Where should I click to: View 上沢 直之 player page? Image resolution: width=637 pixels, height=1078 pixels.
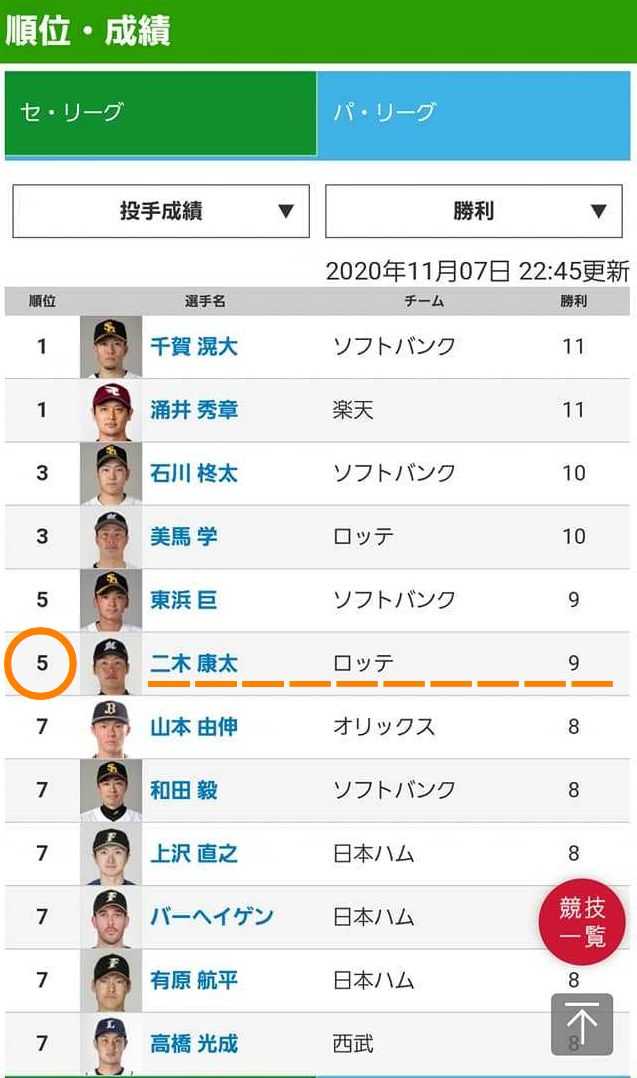coord(194,853)
